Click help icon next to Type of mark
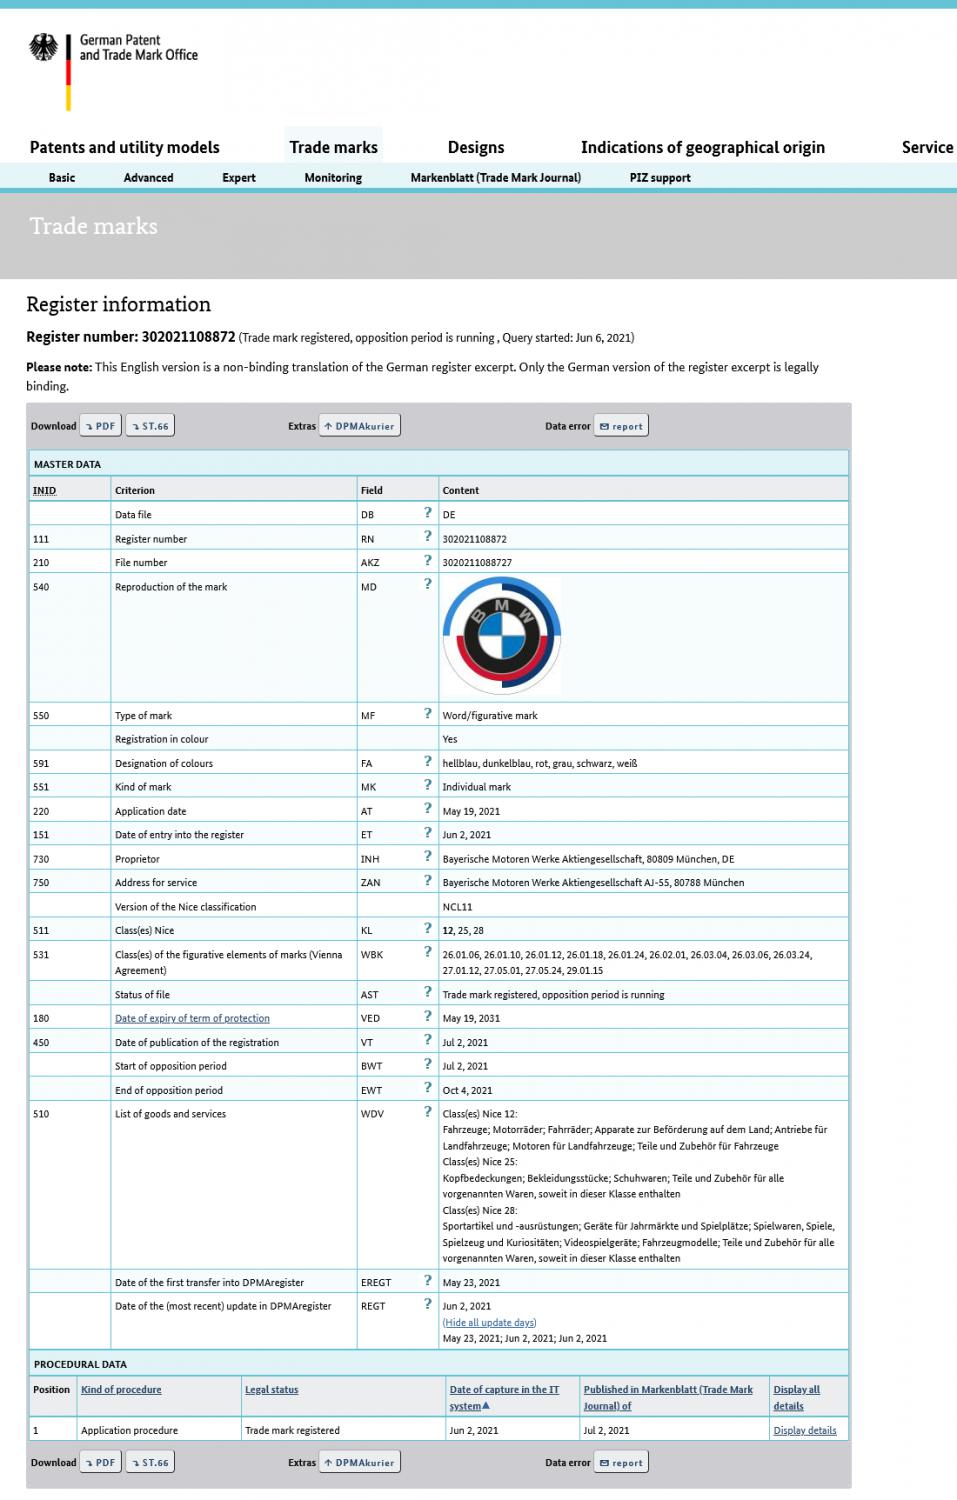The height and width of the screenshot is (1500, 957). (x=428, y=714)
